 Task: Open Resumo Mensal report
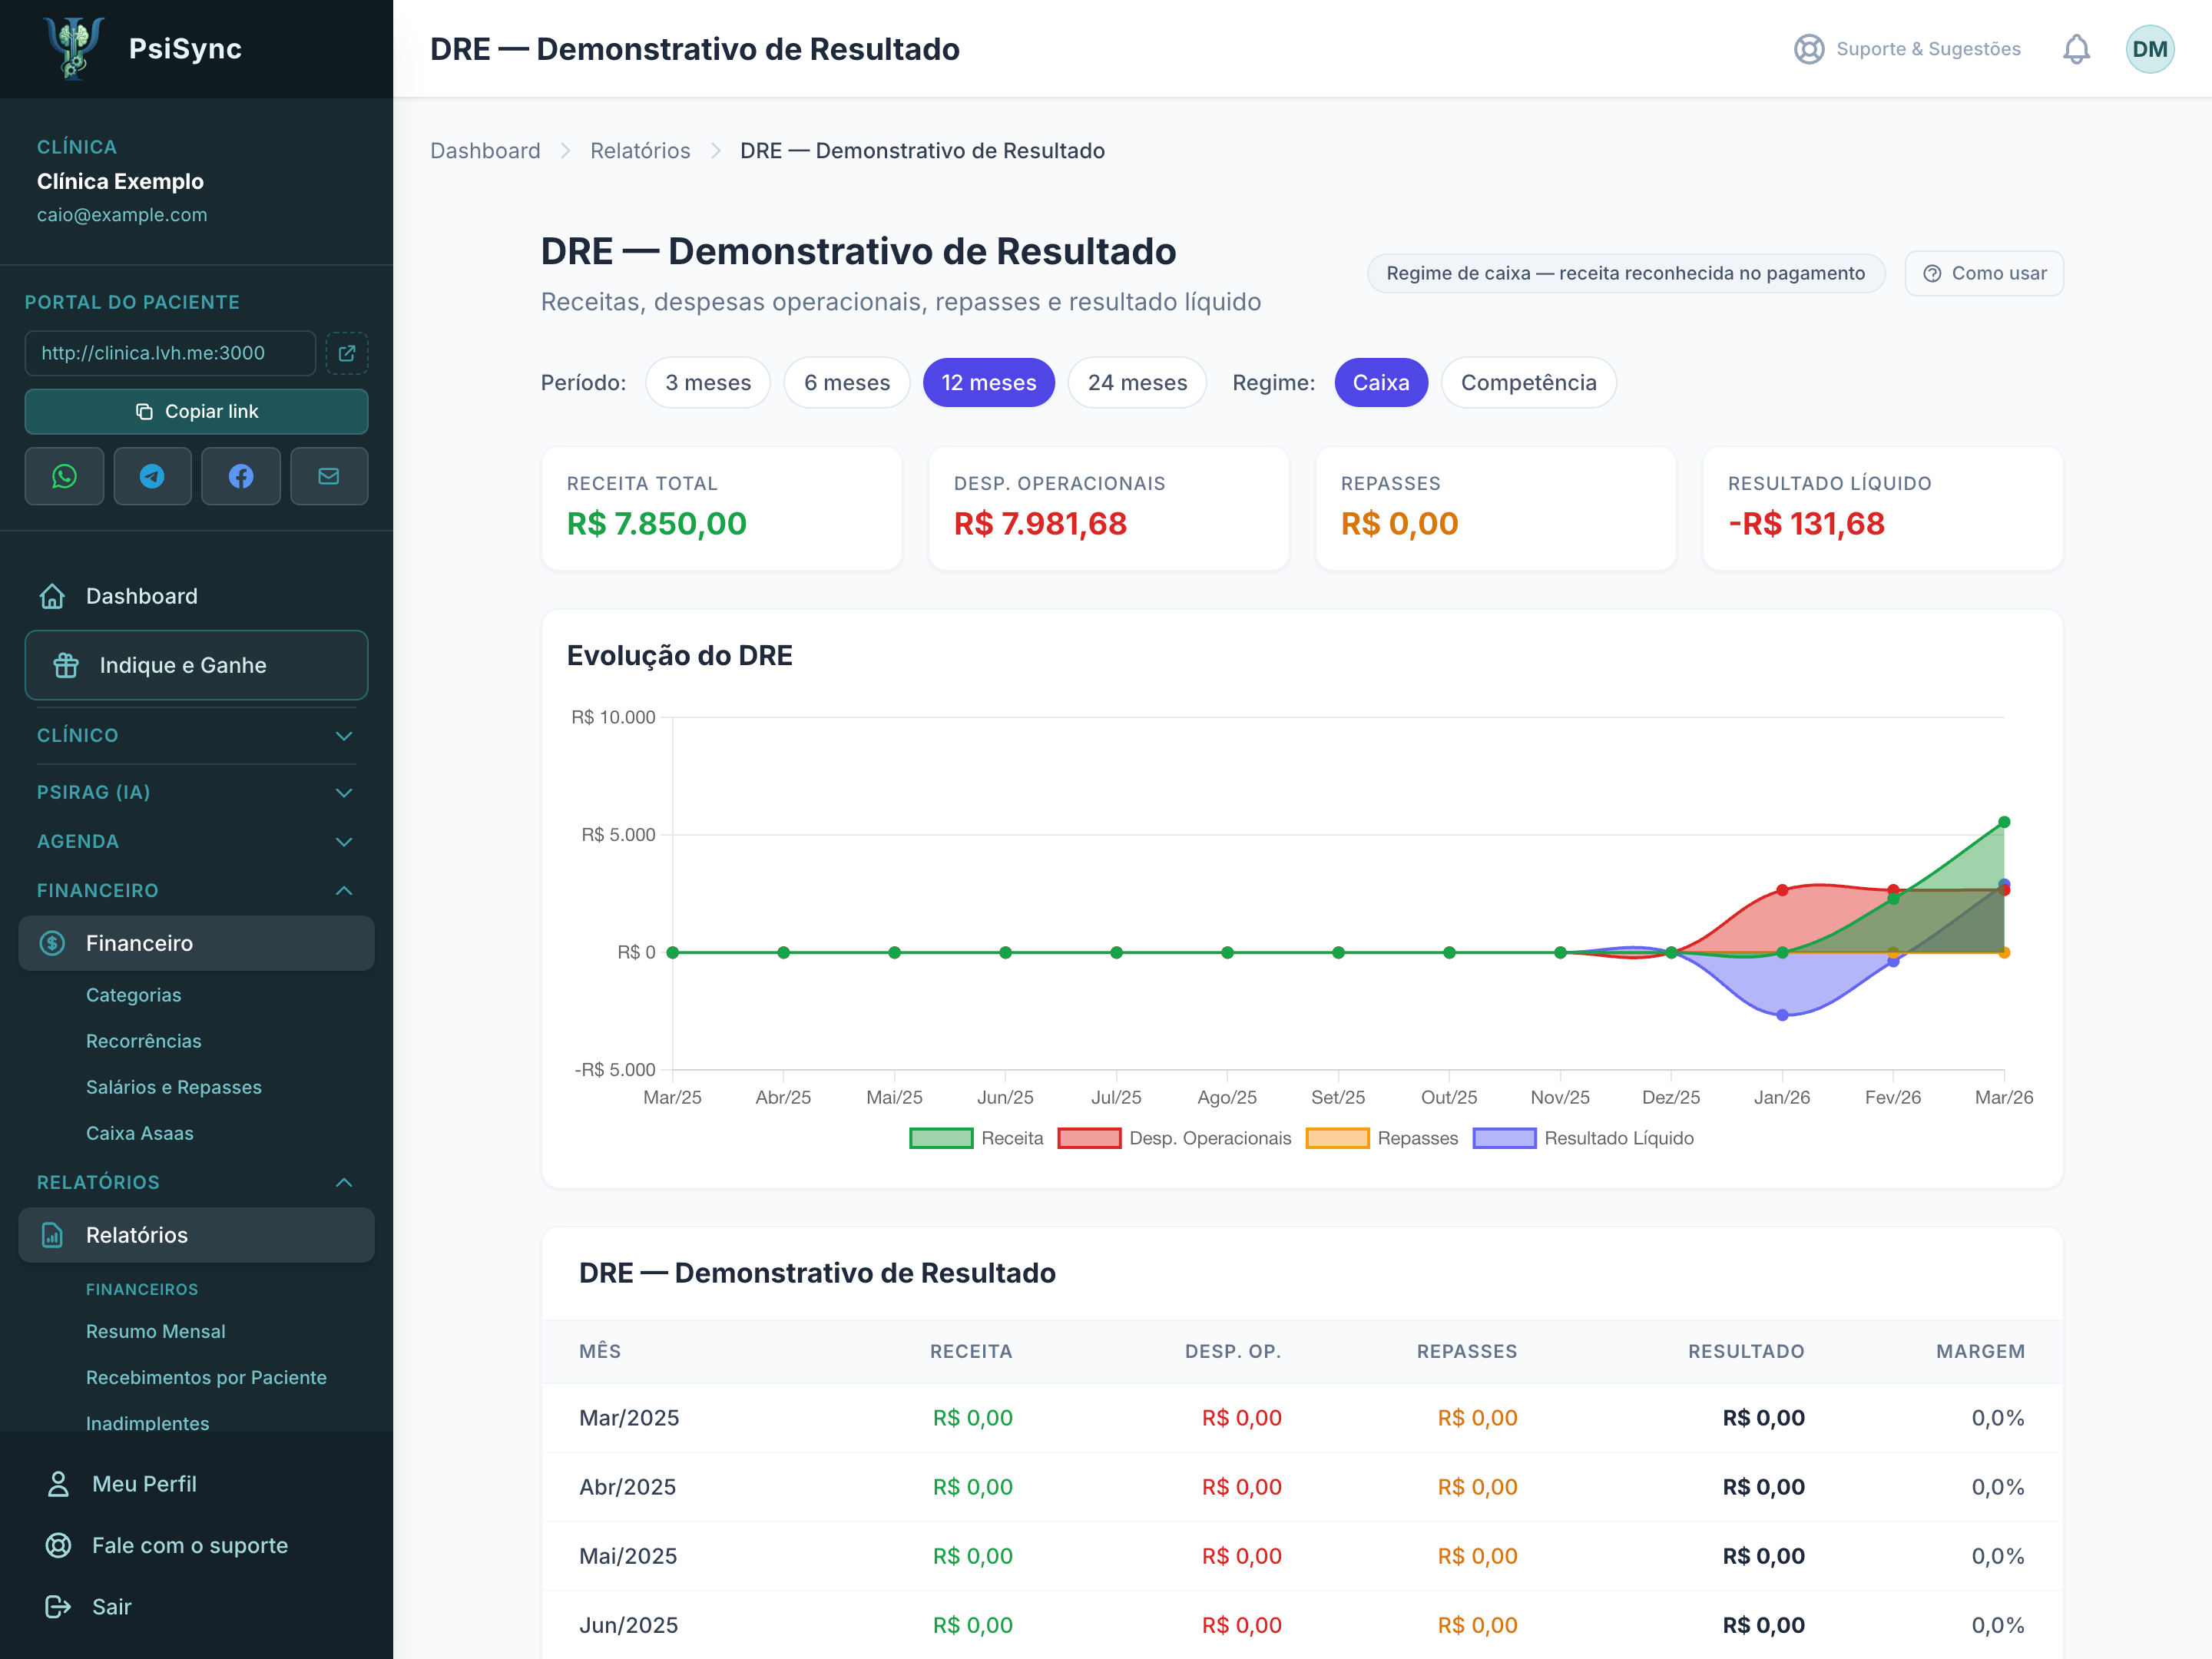[156, 1331]
